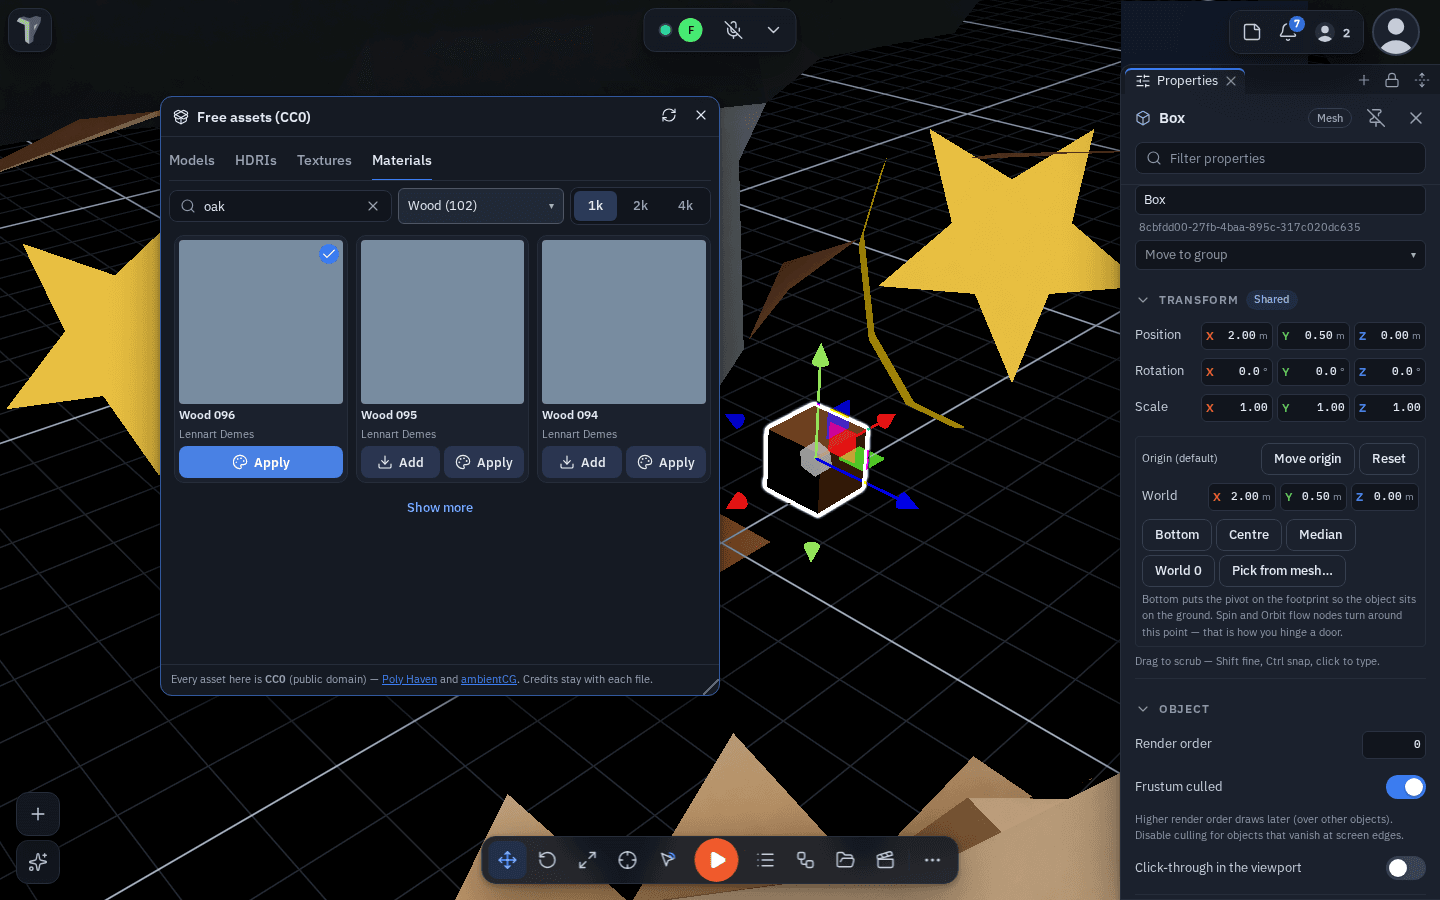Click the plus button at lower left
The image size is (1440, 900).
pos(38,814)
